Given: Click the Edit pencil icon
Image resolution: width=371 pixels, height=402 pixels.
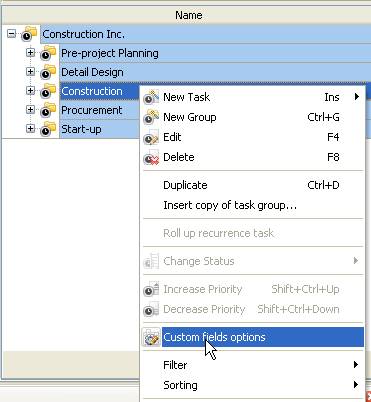Looking at the screenshot, I should click(x=151, y=137).
